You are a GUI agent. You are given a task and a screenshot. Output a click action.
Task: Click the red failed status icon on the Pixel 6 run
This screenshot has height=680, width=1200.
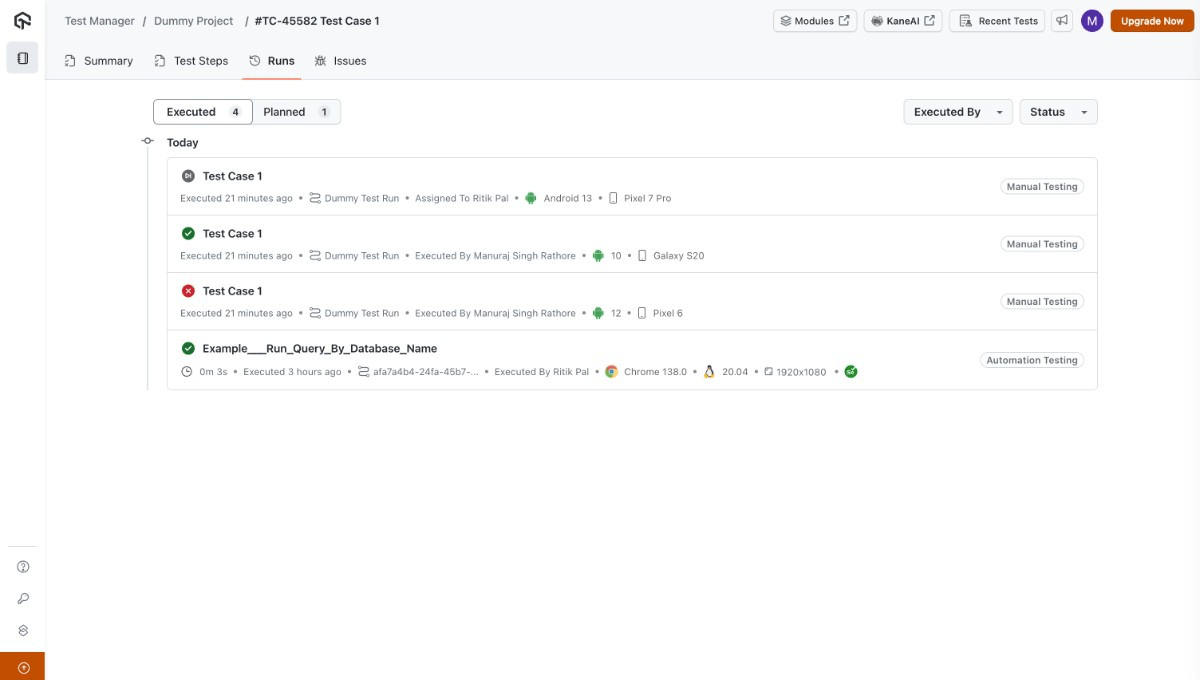189,291
